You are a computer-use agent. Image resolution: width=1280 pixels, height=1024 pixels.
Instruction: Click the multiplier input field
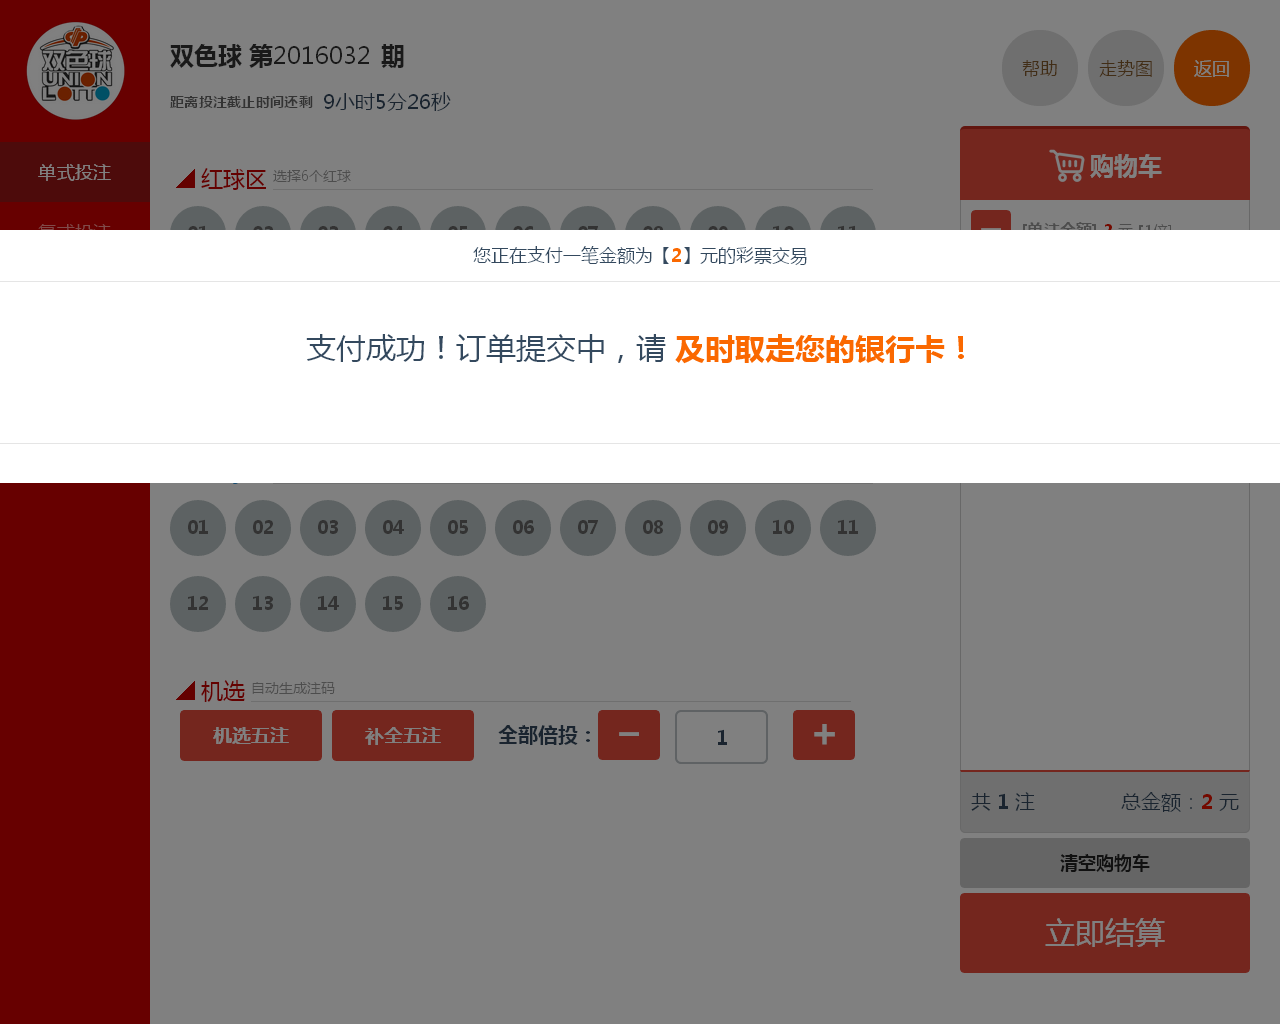(722, 737)
